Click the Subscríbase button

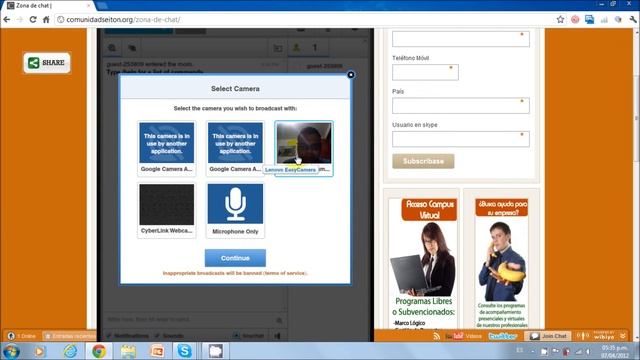pyautogui.click(x=423, y=161)
